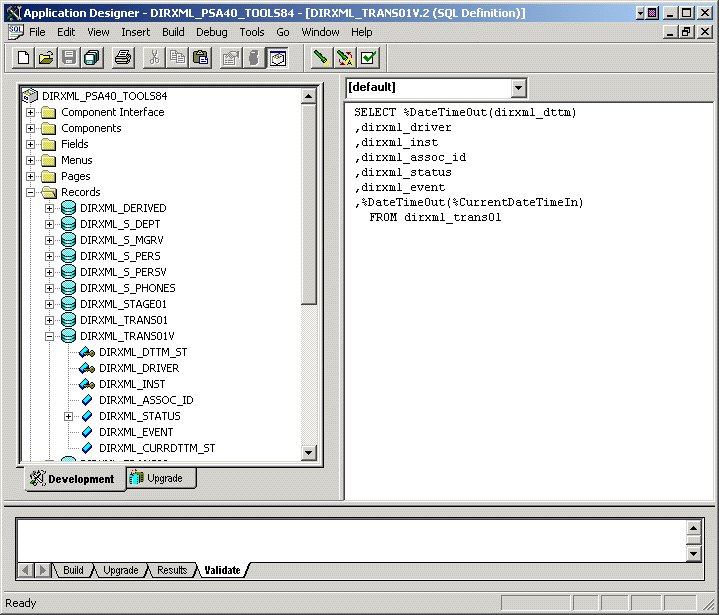Click the Paste clipboard toolbar icon
This screenshot has height=615, width=719.
click(x=199, y=58)
